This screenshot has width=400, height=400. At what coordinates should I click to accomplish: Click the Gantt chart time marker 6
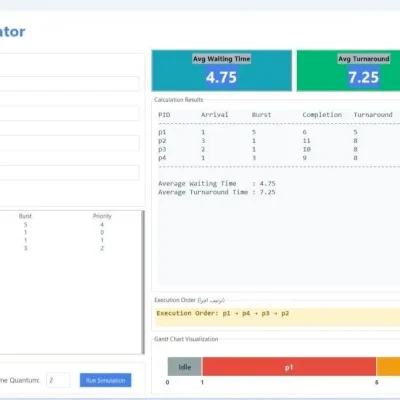377,382
